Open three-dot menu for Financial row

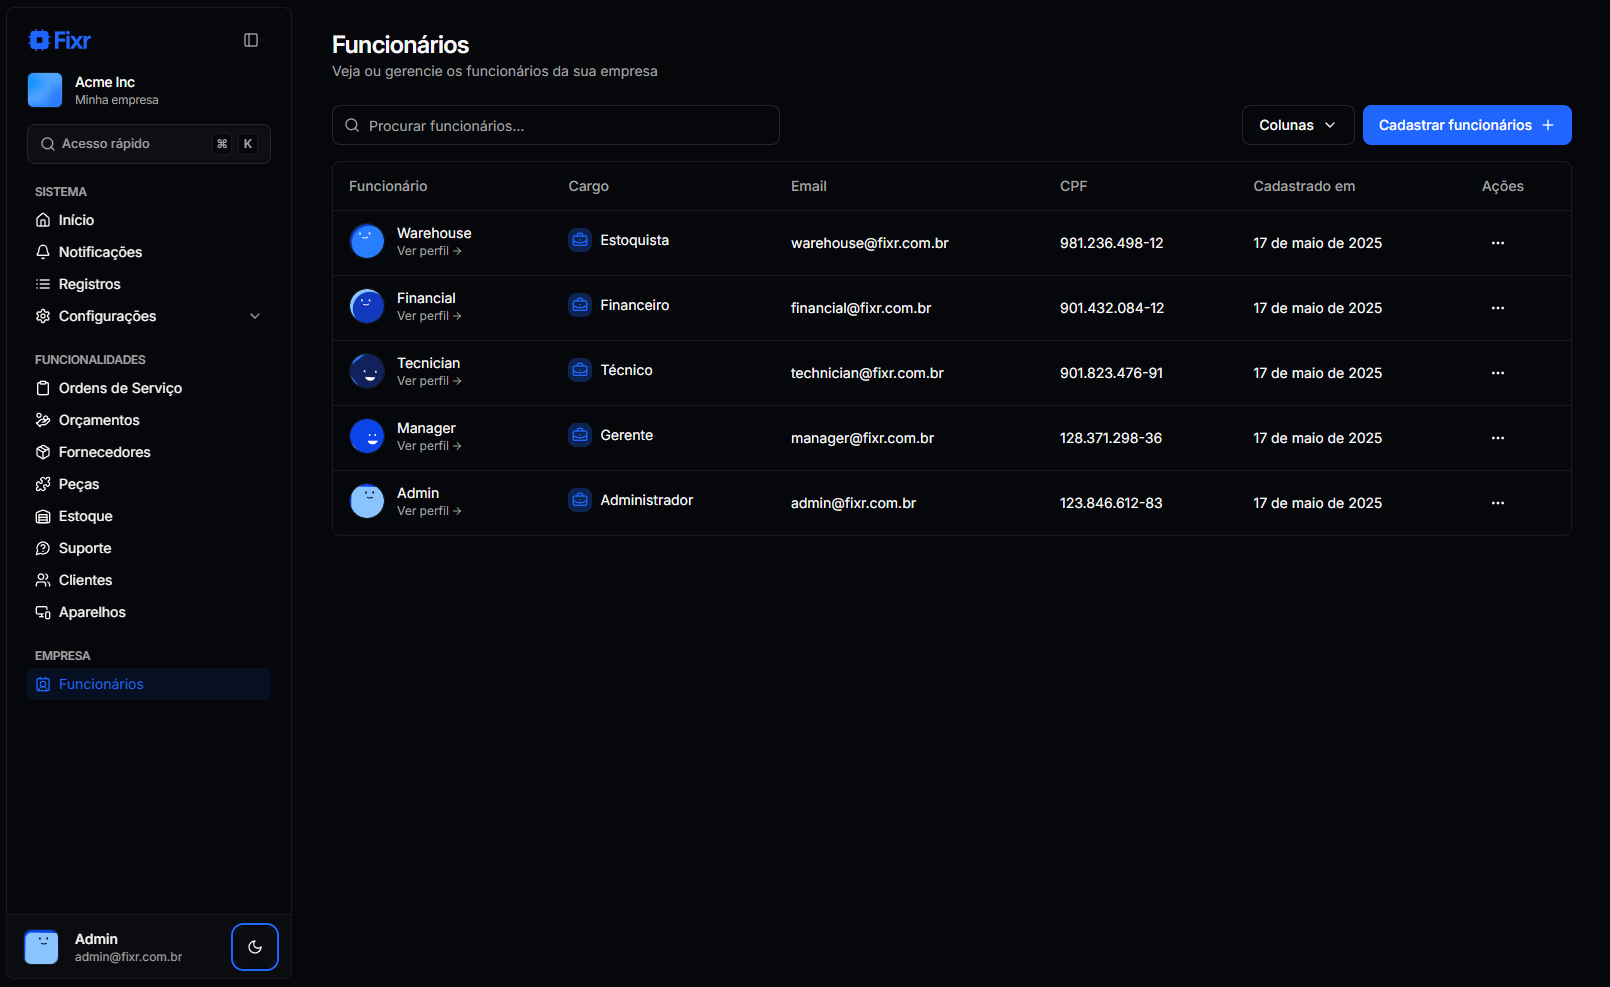pyautogui.click(x=1497, y=308)
